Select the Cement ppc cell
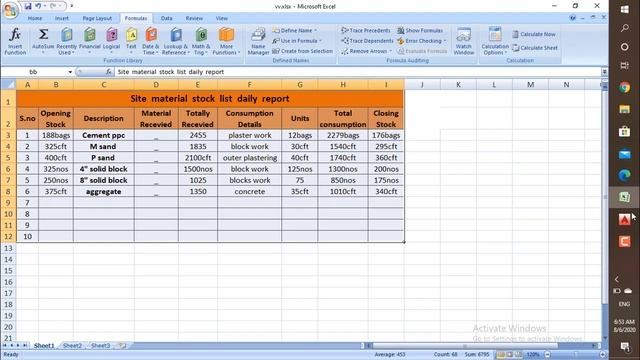The width and height of the screenshot is (640, 360). pos(104,135)
